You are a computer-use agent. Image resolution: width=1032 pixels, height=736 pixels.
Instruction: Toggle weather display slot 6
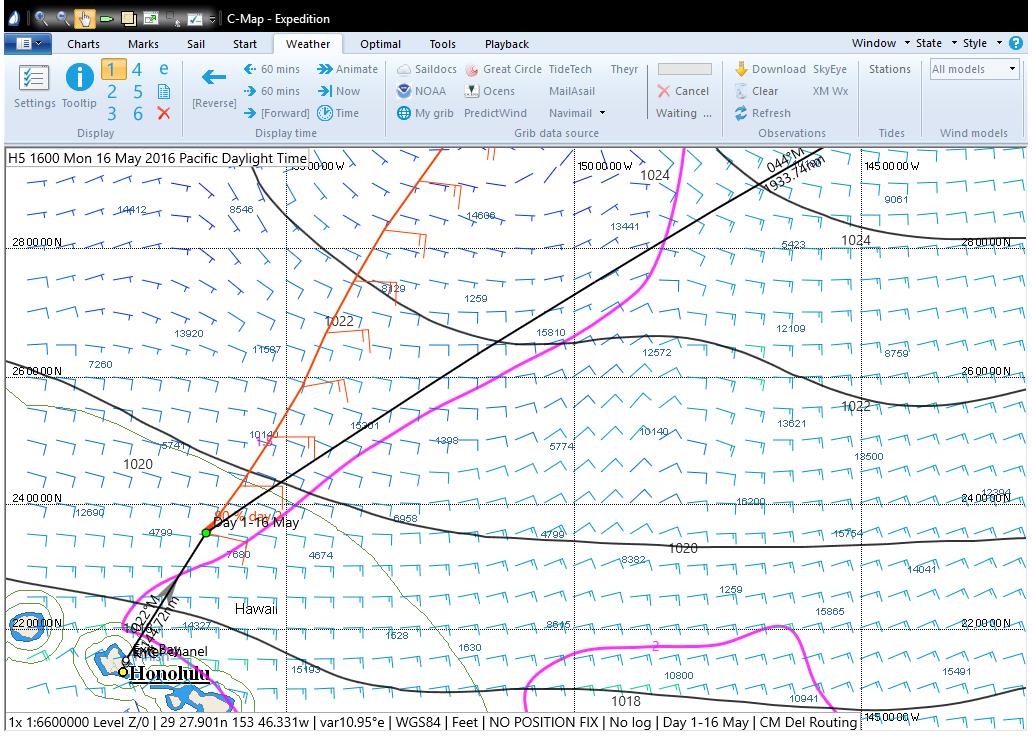click(137, 113)
